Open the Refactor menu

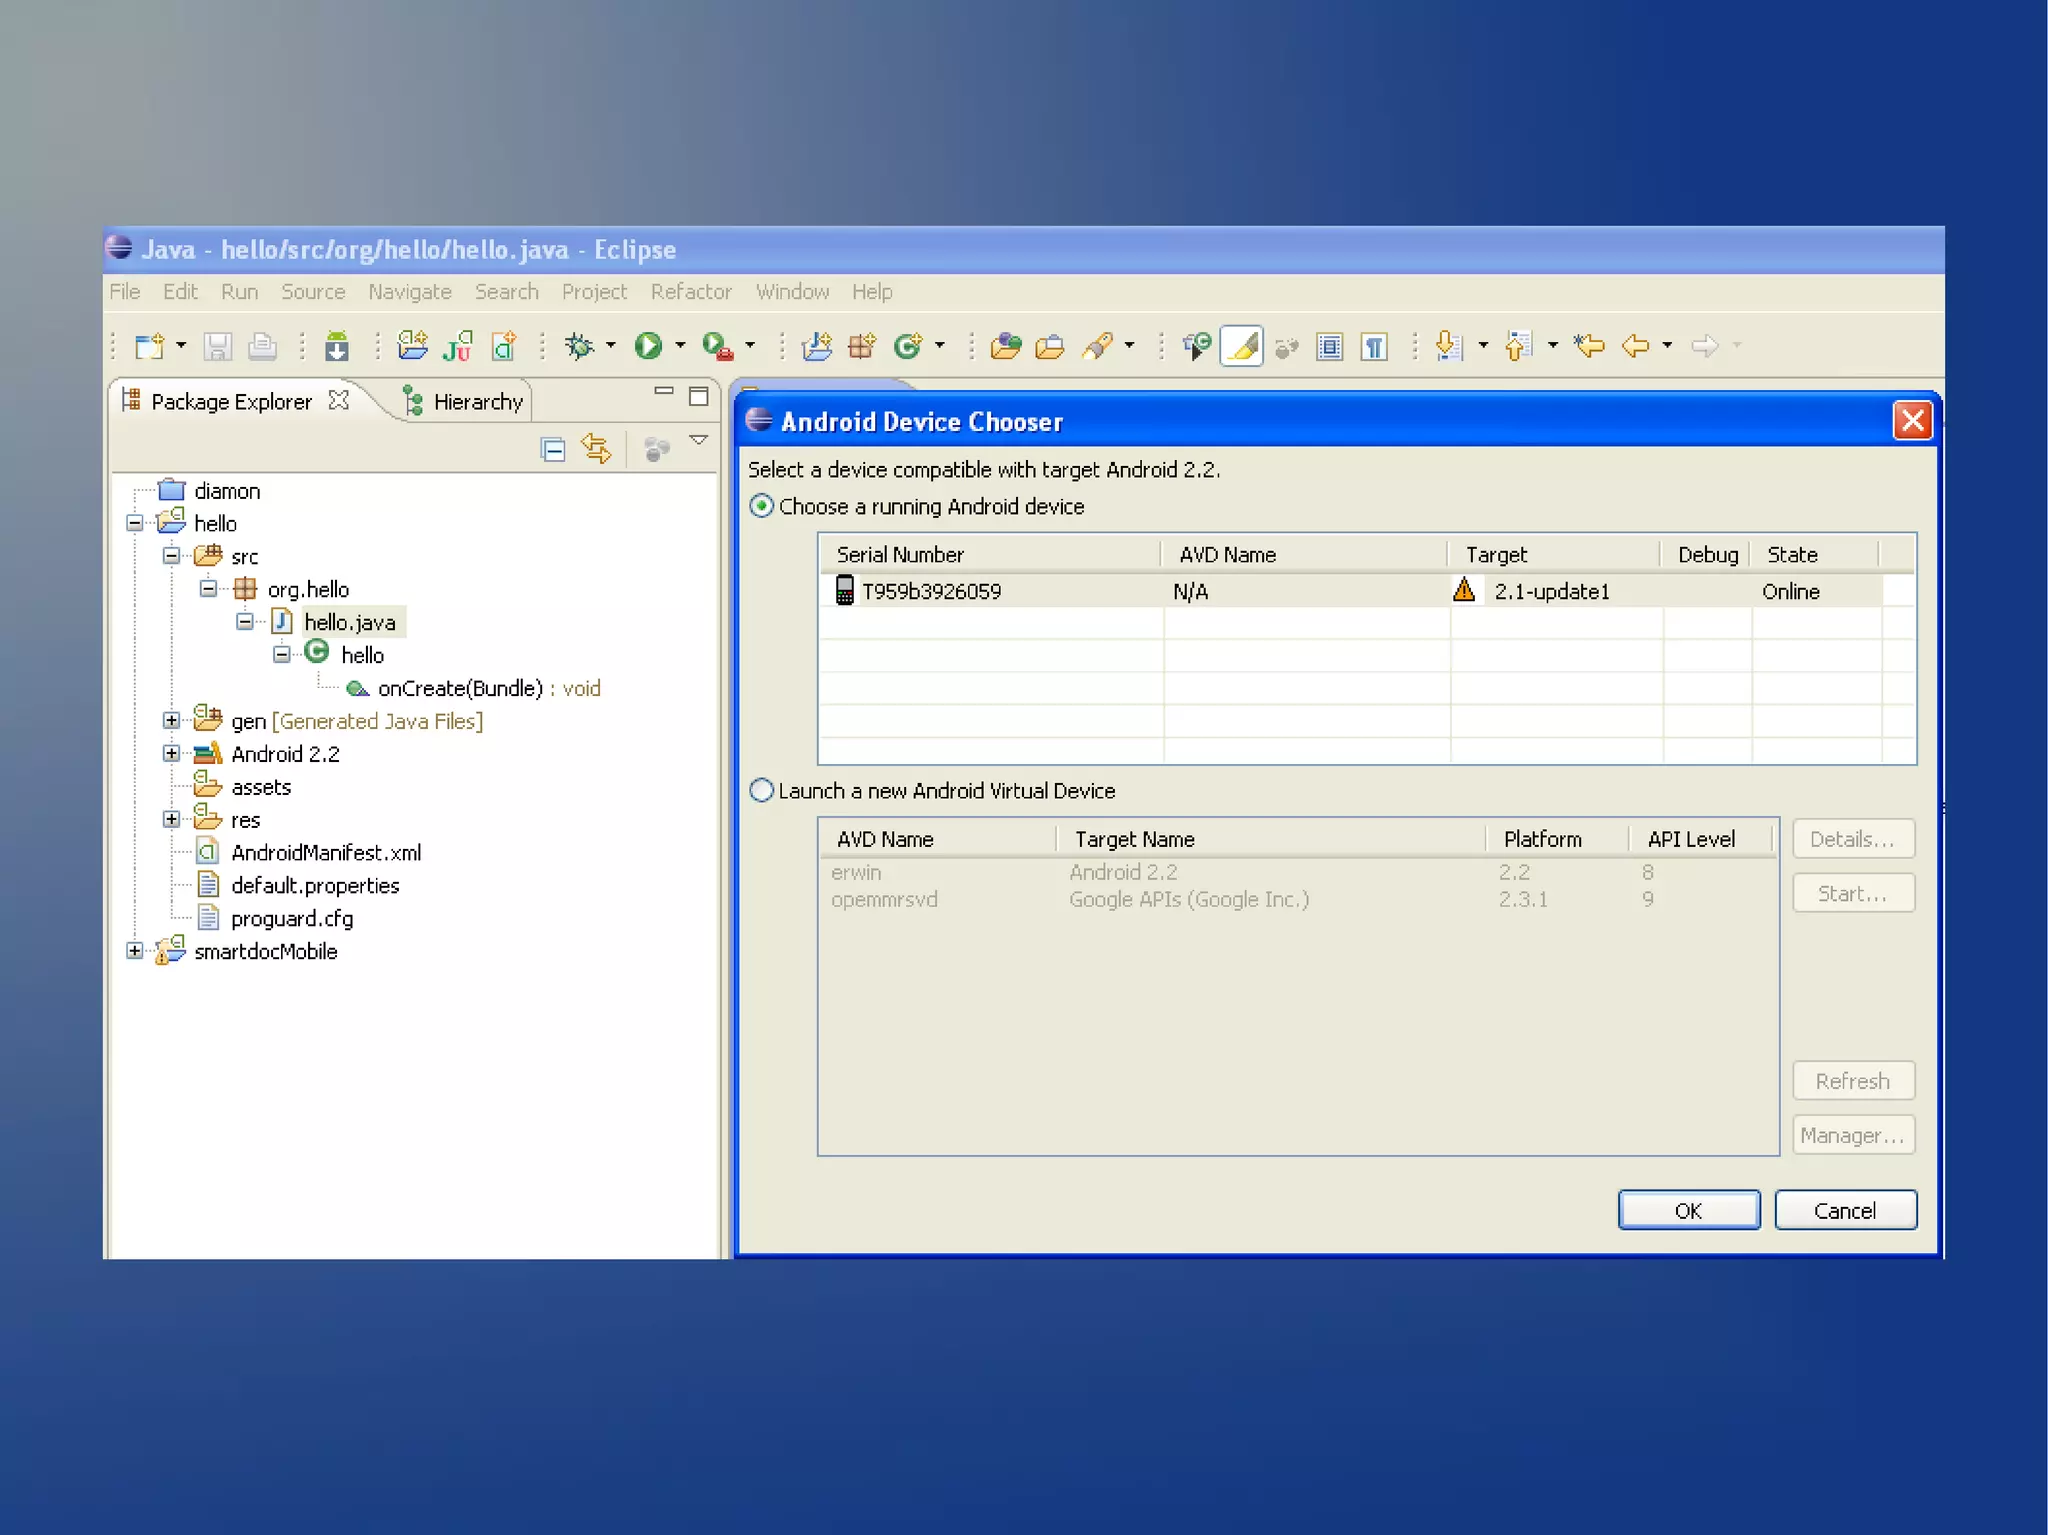tap(690, 291)
